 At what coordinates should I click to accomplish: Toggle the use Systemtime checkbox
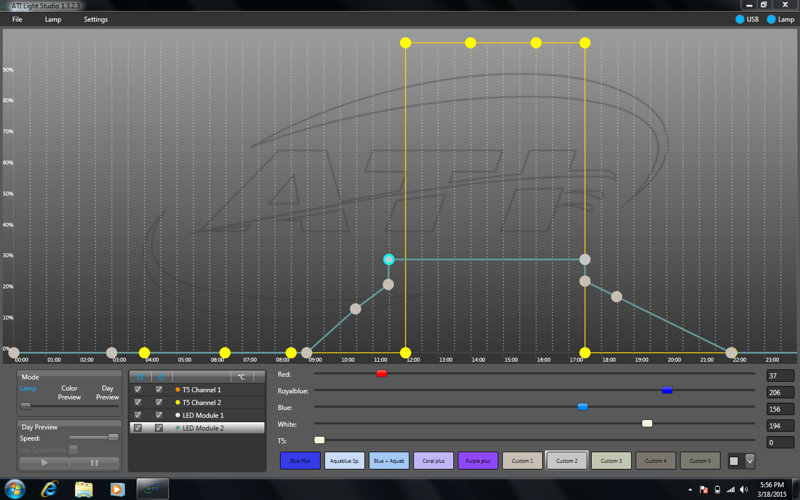(73, 449)
